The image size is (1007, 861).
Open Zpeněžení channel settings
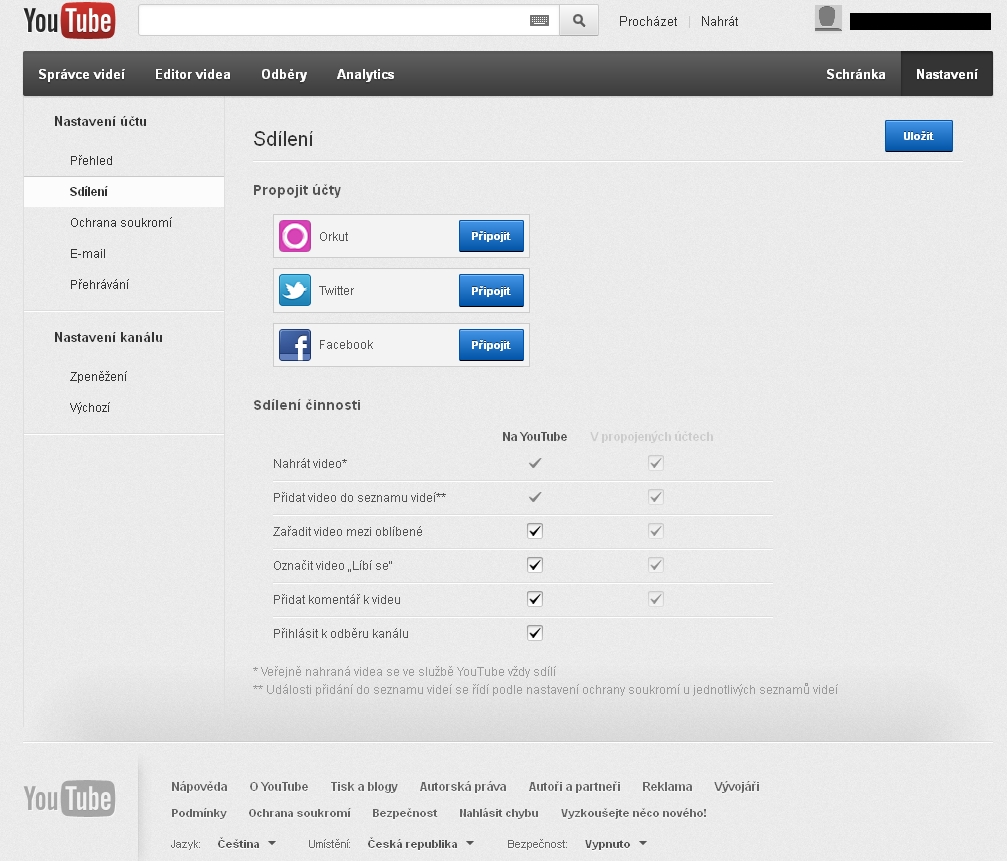98,376
